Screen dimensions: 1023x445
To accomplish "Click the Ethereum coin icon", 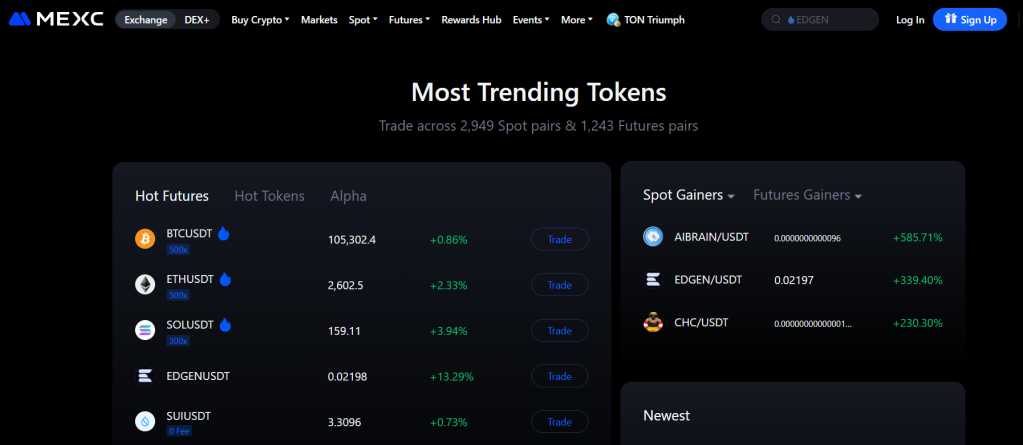I will tap(145, 285).
